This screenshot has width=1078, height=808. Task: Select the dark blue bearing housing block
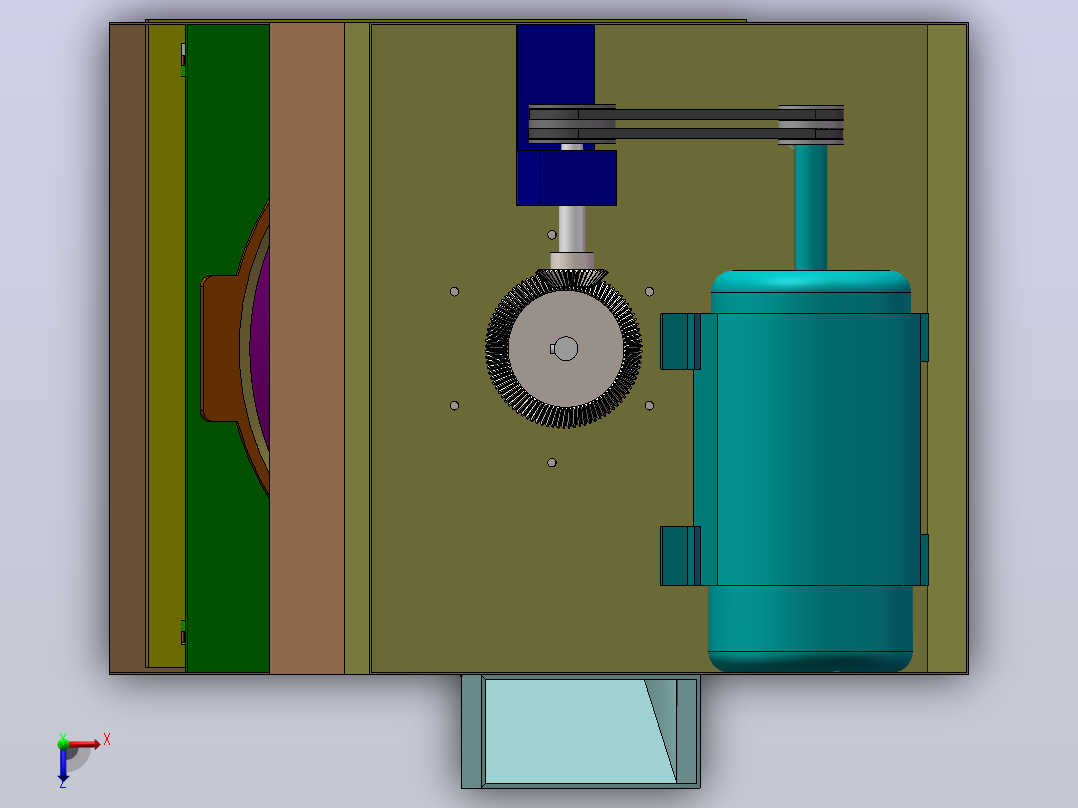[565, 177]
